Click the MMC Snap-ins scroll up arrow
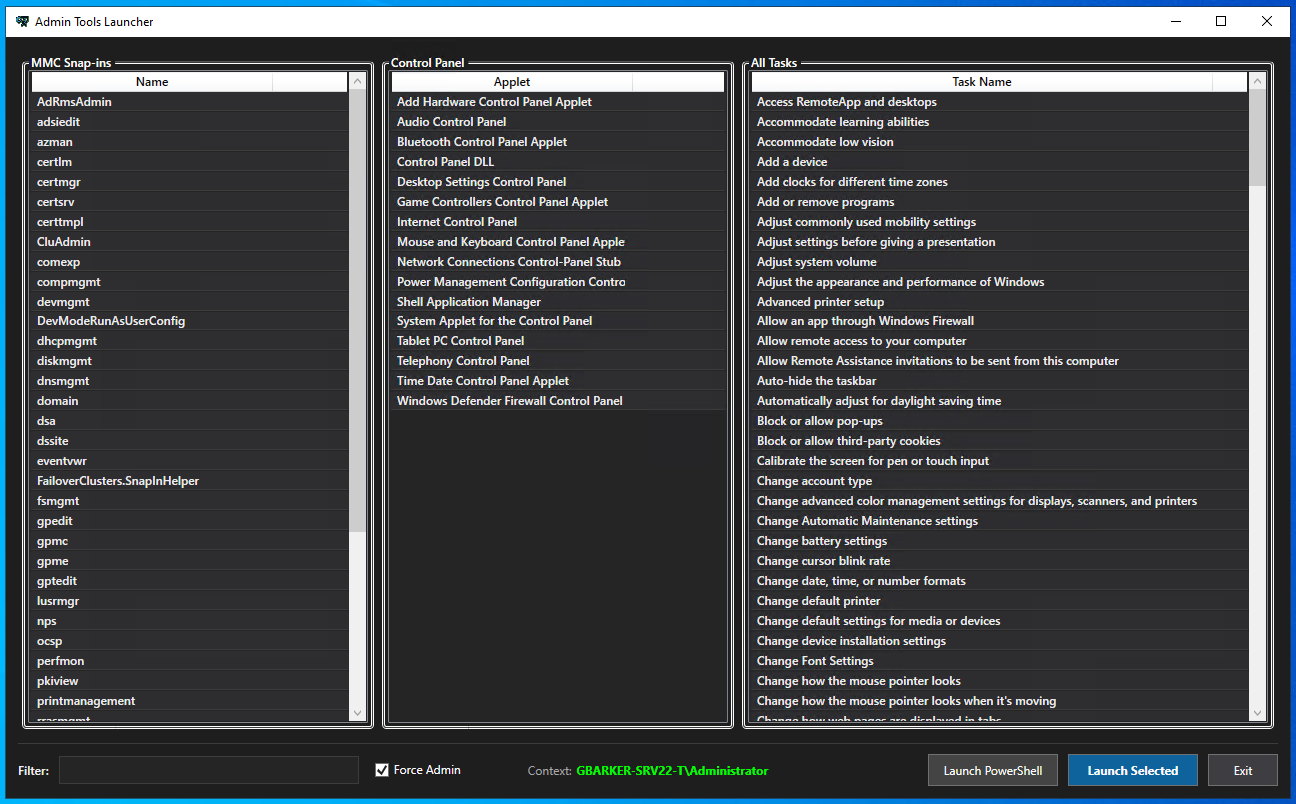 click(358, 82)
